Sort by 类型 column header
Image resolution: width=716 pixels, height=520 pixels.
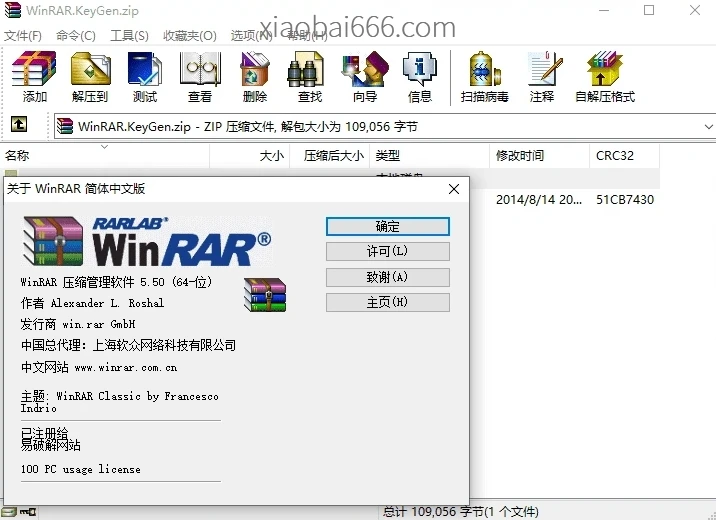(x=429, y=156)
